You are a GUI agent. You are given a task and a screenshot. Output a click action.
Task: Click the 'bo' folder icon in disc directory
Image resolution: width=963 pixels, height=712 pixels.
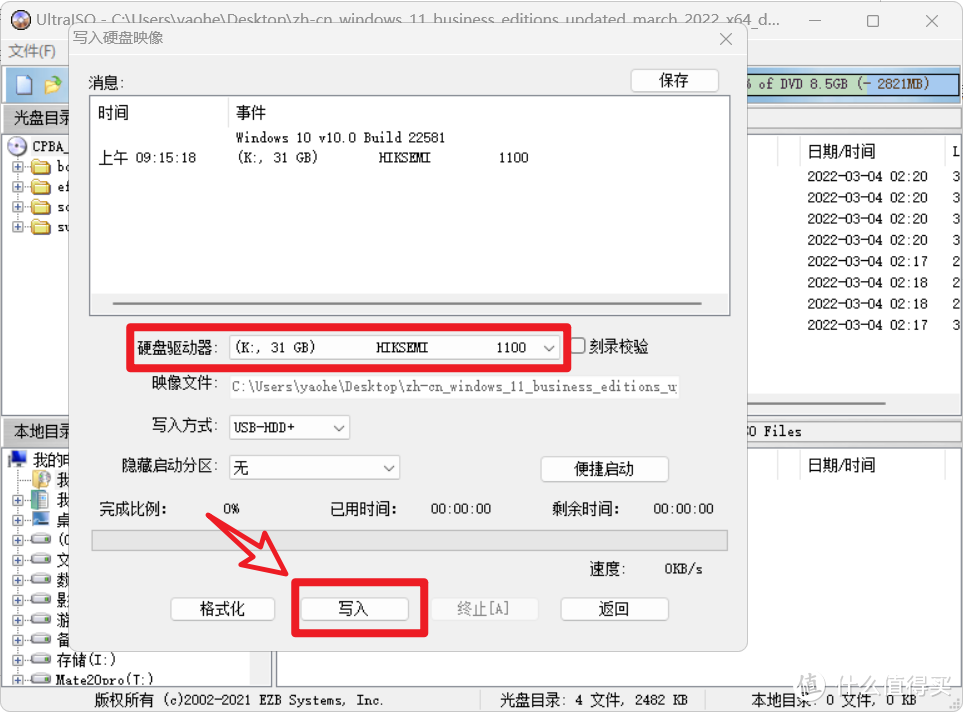pyautogui.click(x=39, y=166)
